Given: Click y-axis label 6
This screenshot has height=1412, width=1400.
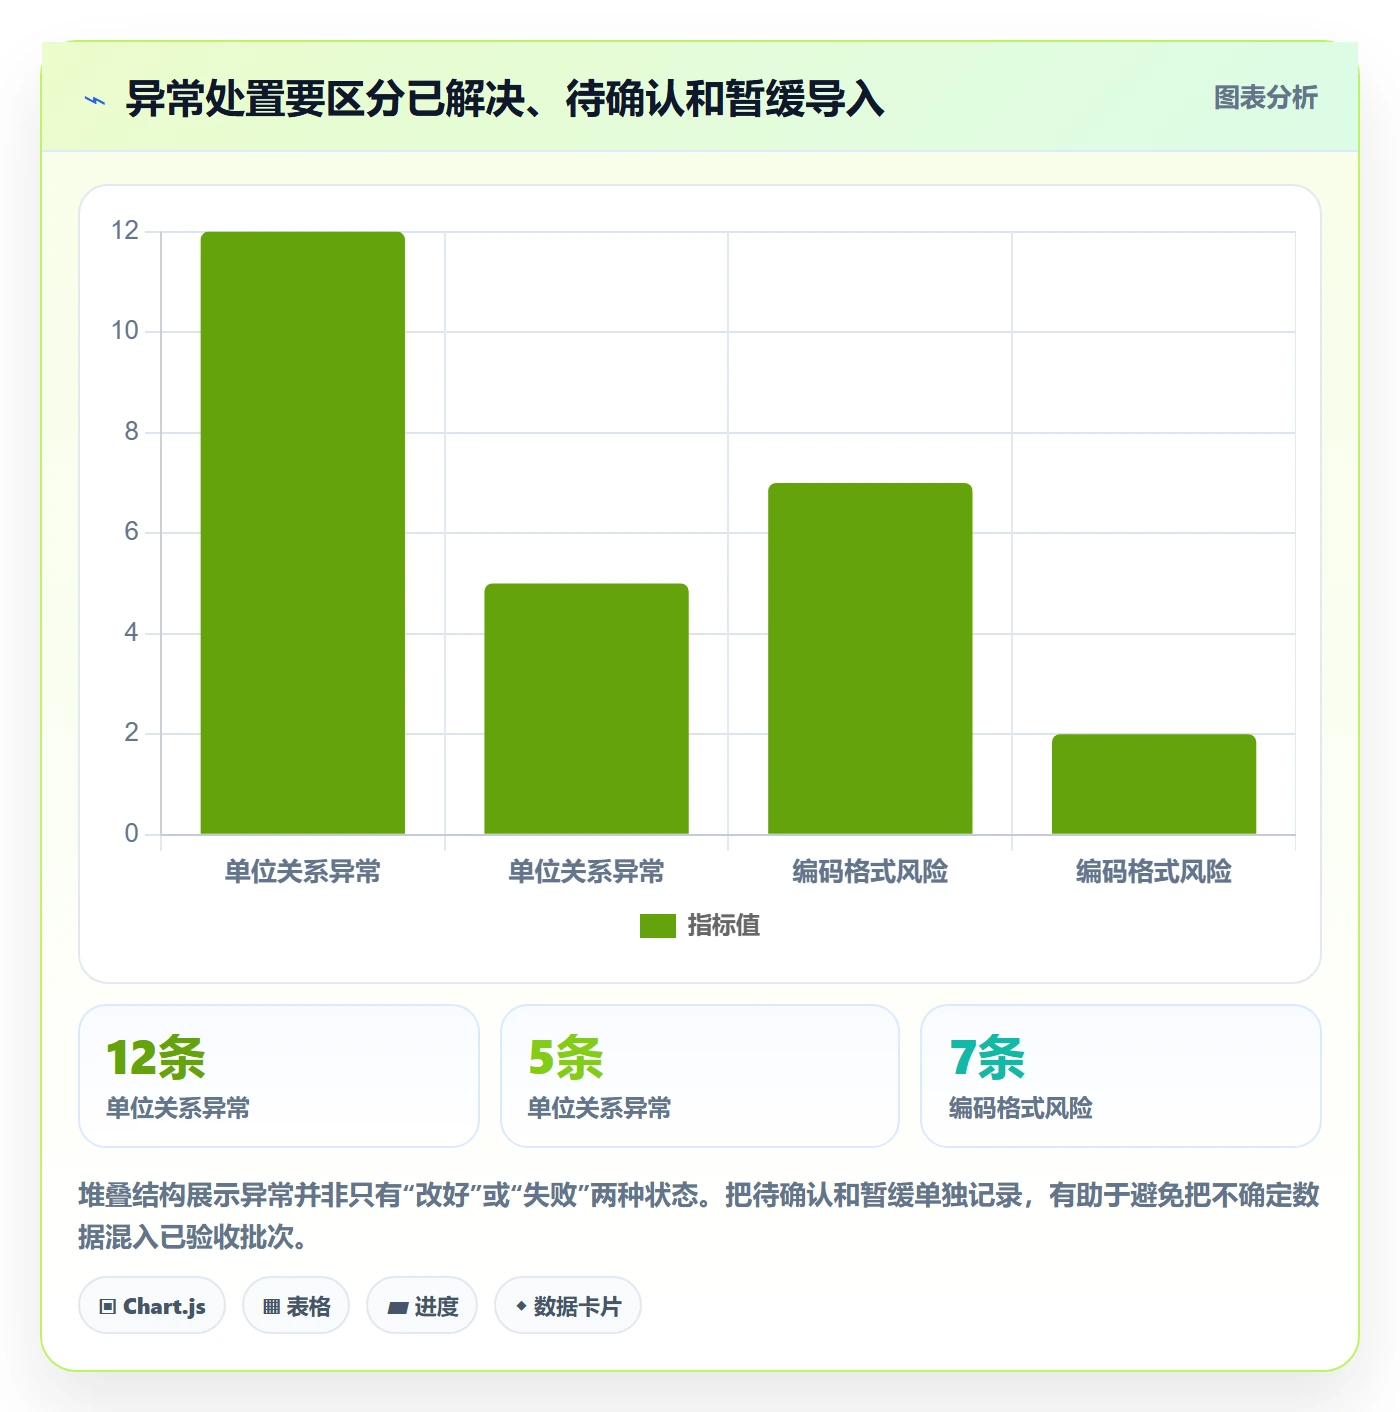Looking at the screenshot, I should [x=131, y=532].
